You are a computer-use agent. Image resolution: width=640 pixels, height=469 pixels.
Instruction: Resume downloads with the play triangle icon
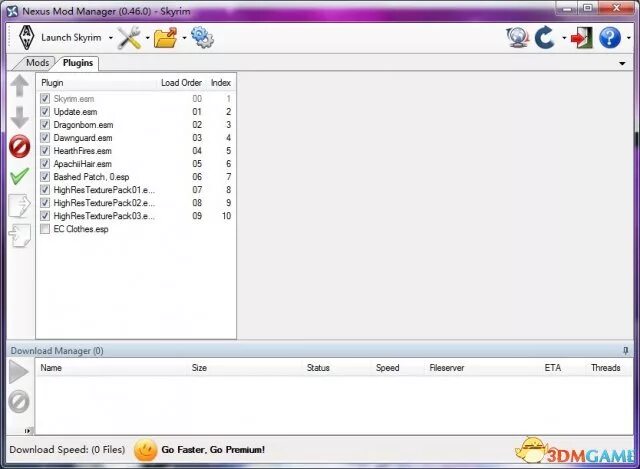19,371
